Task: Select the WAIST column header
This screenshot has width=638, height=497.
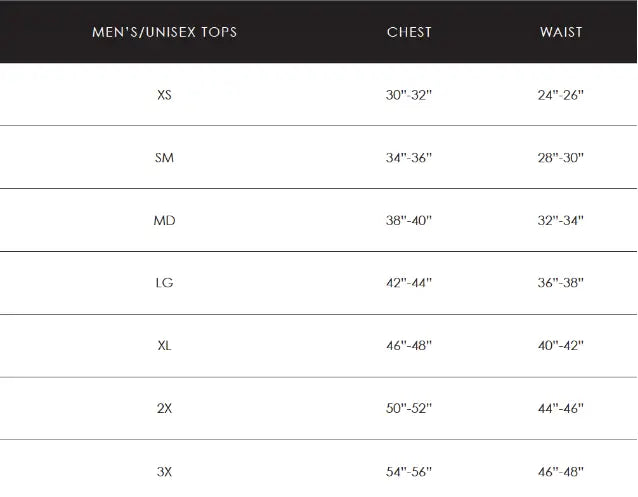Action: [x=561, y=32]
